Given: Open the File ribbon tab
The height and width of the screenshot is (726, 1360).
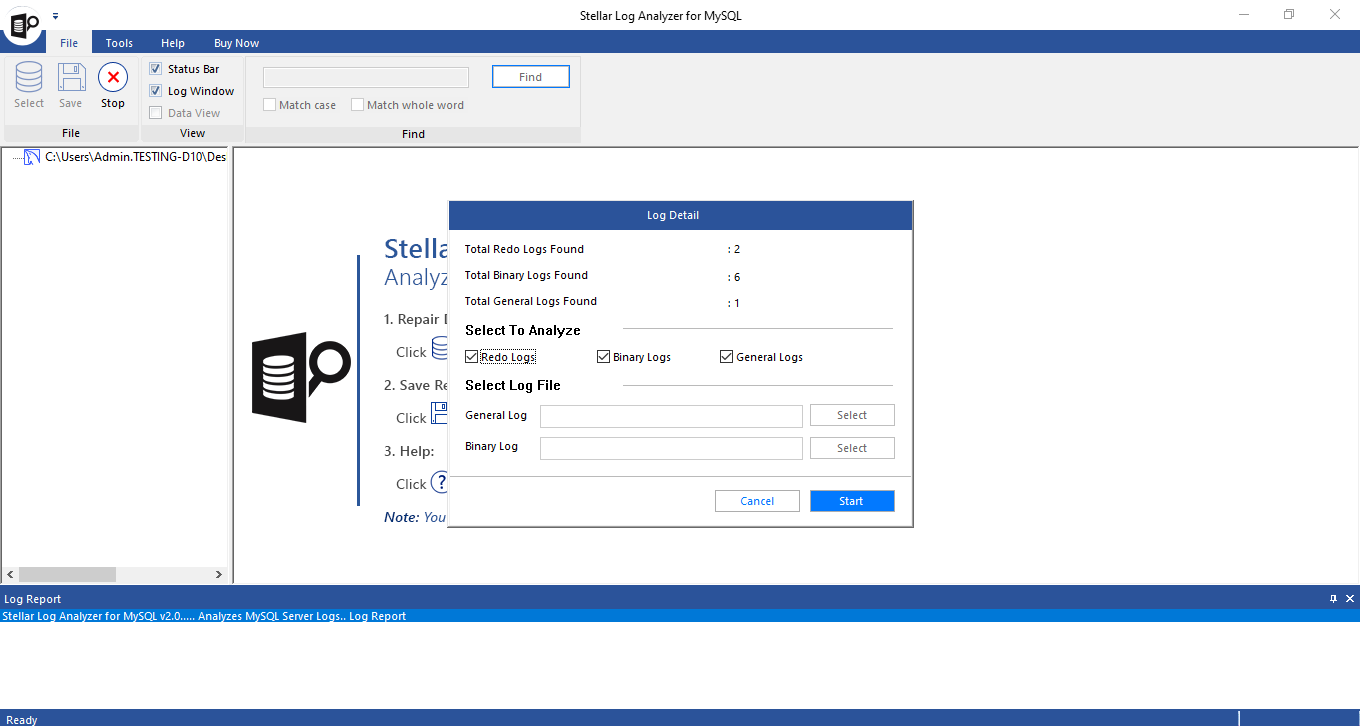Looking at the screenshot, I should click(x=69, y=43).
